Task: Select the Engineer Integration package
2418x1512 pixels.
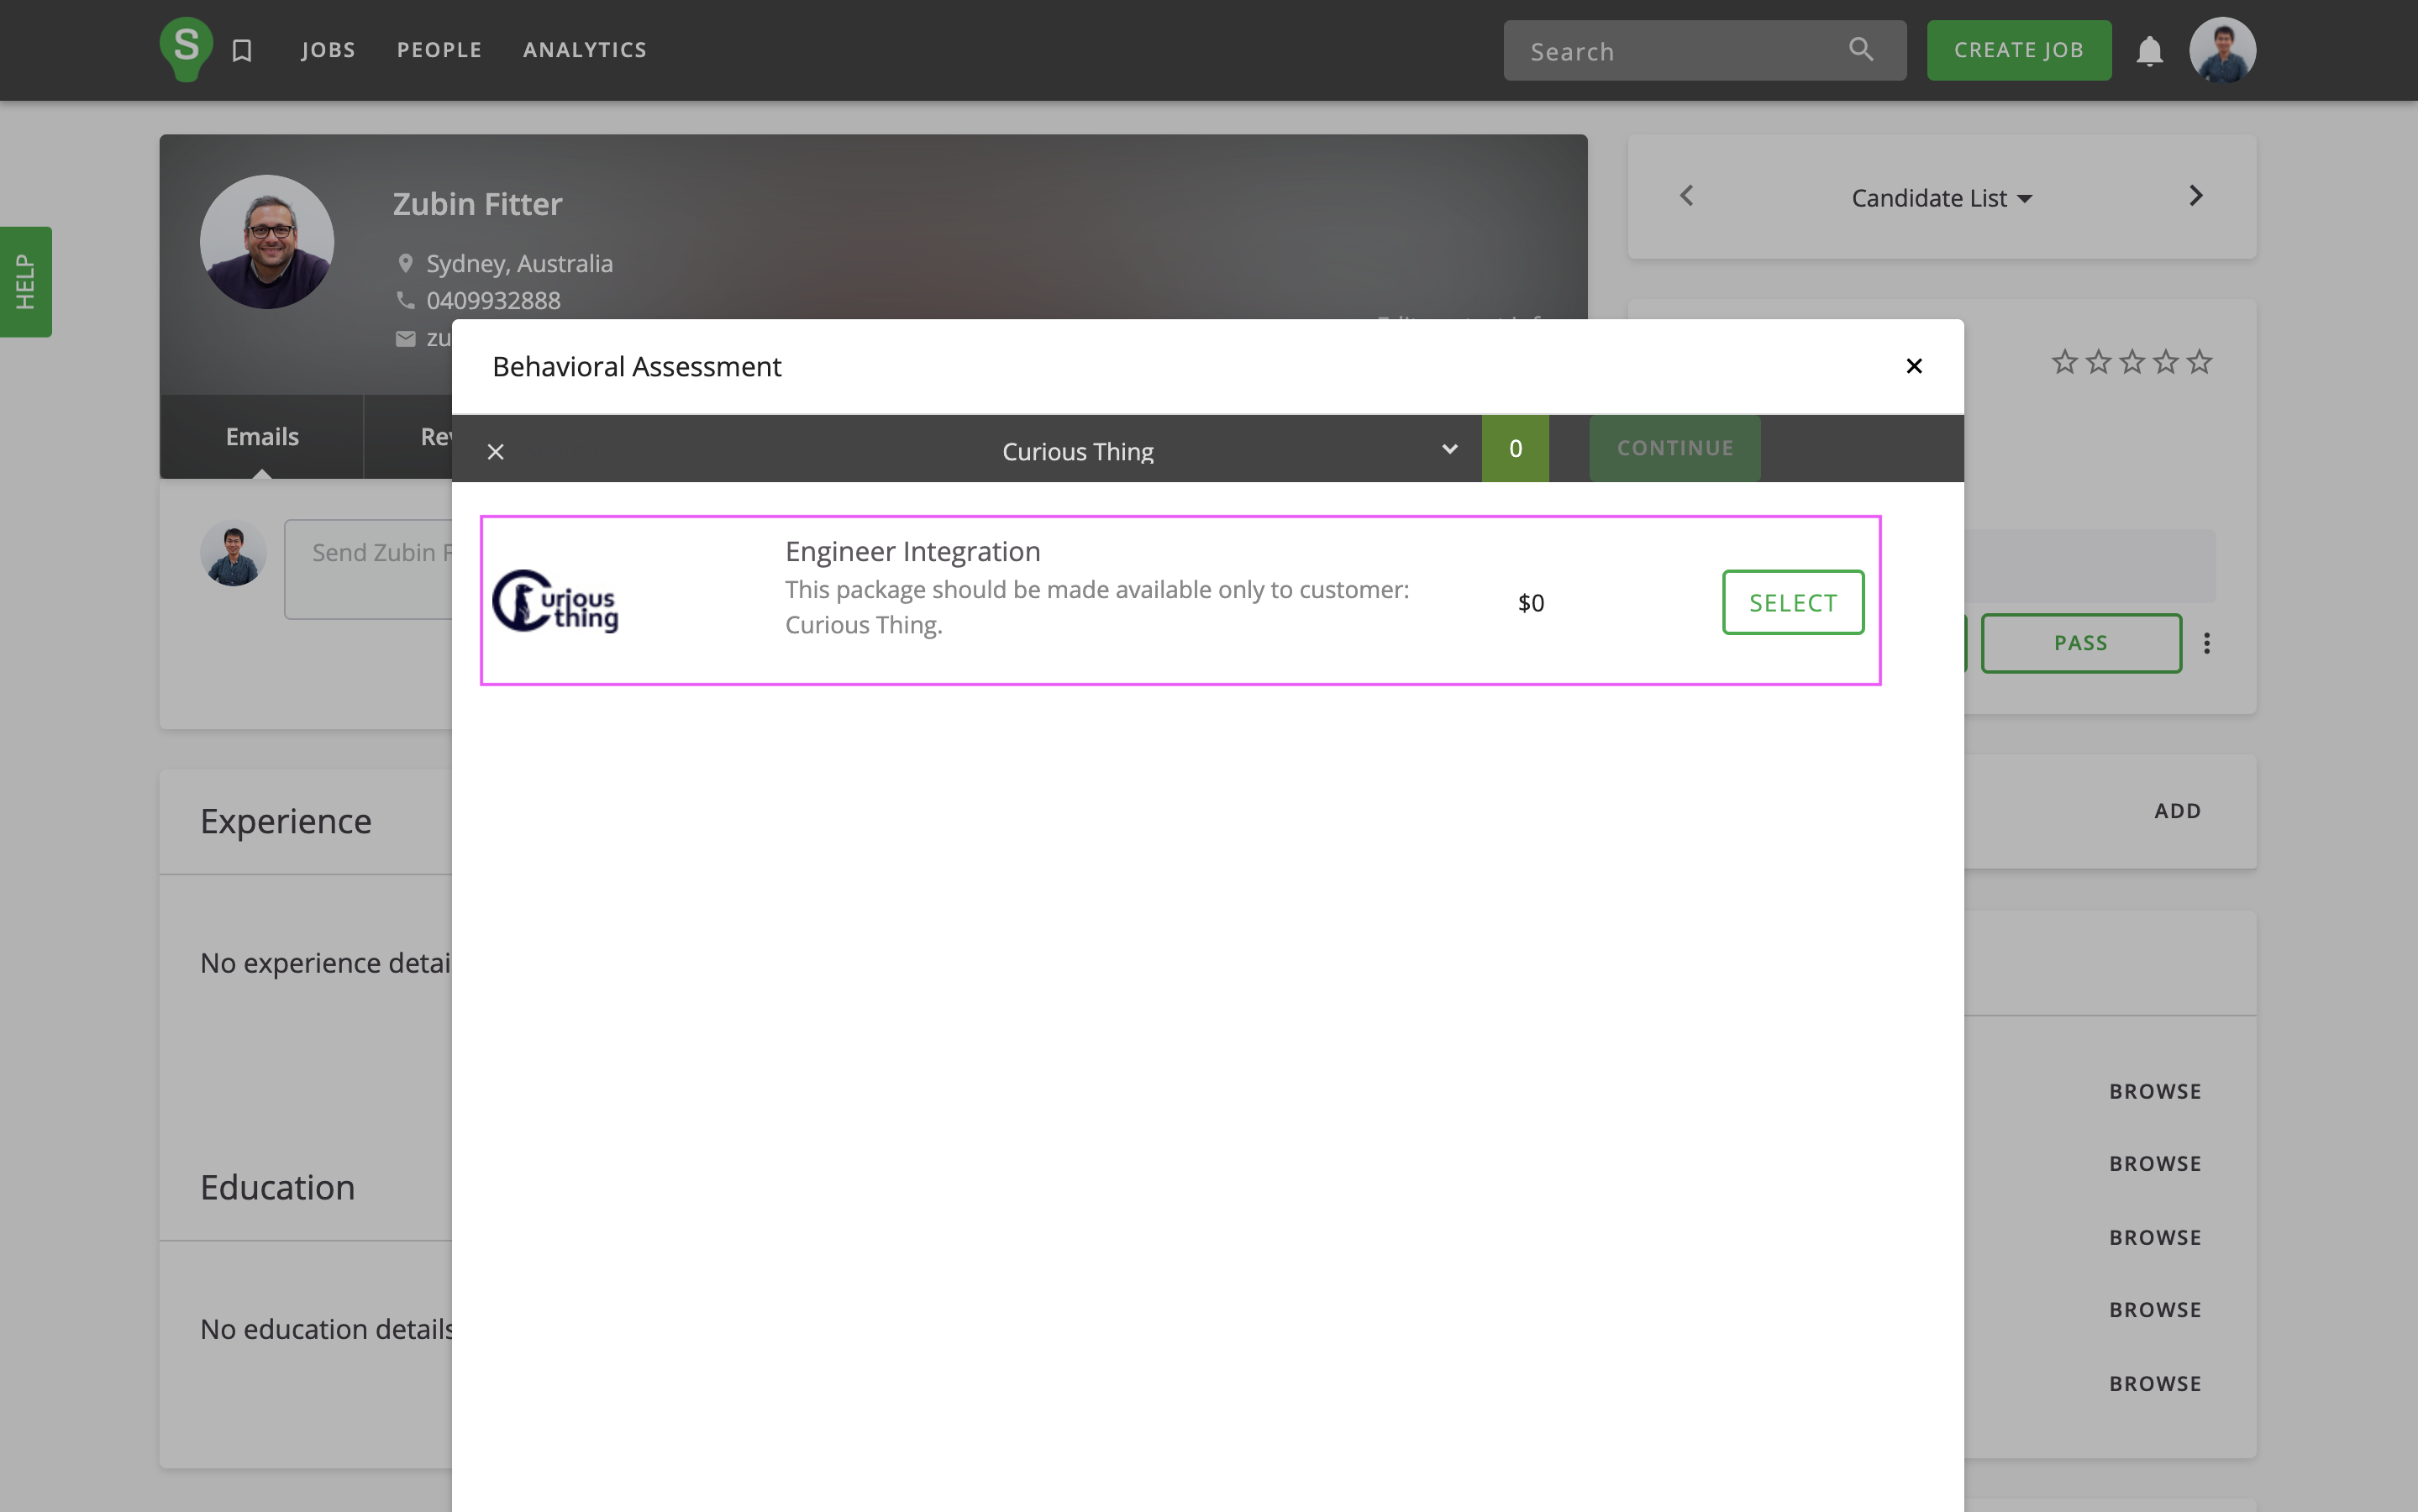Action: [x=1792, y=602]
